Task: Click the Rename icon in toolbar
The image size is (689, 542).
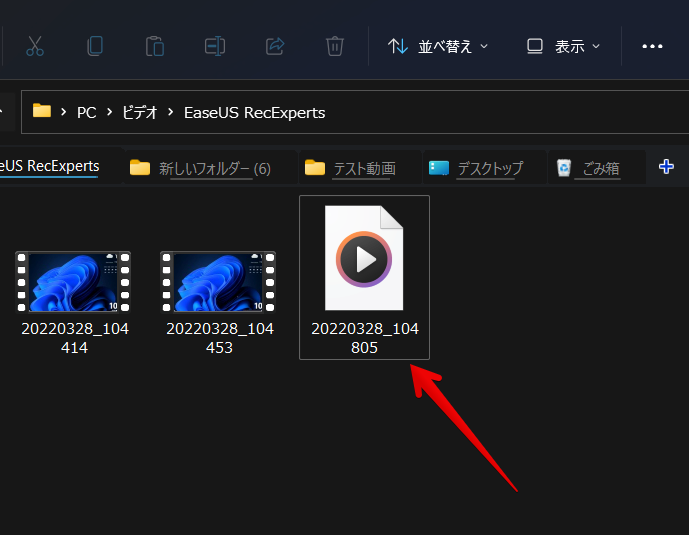Action: coord(215,46)
